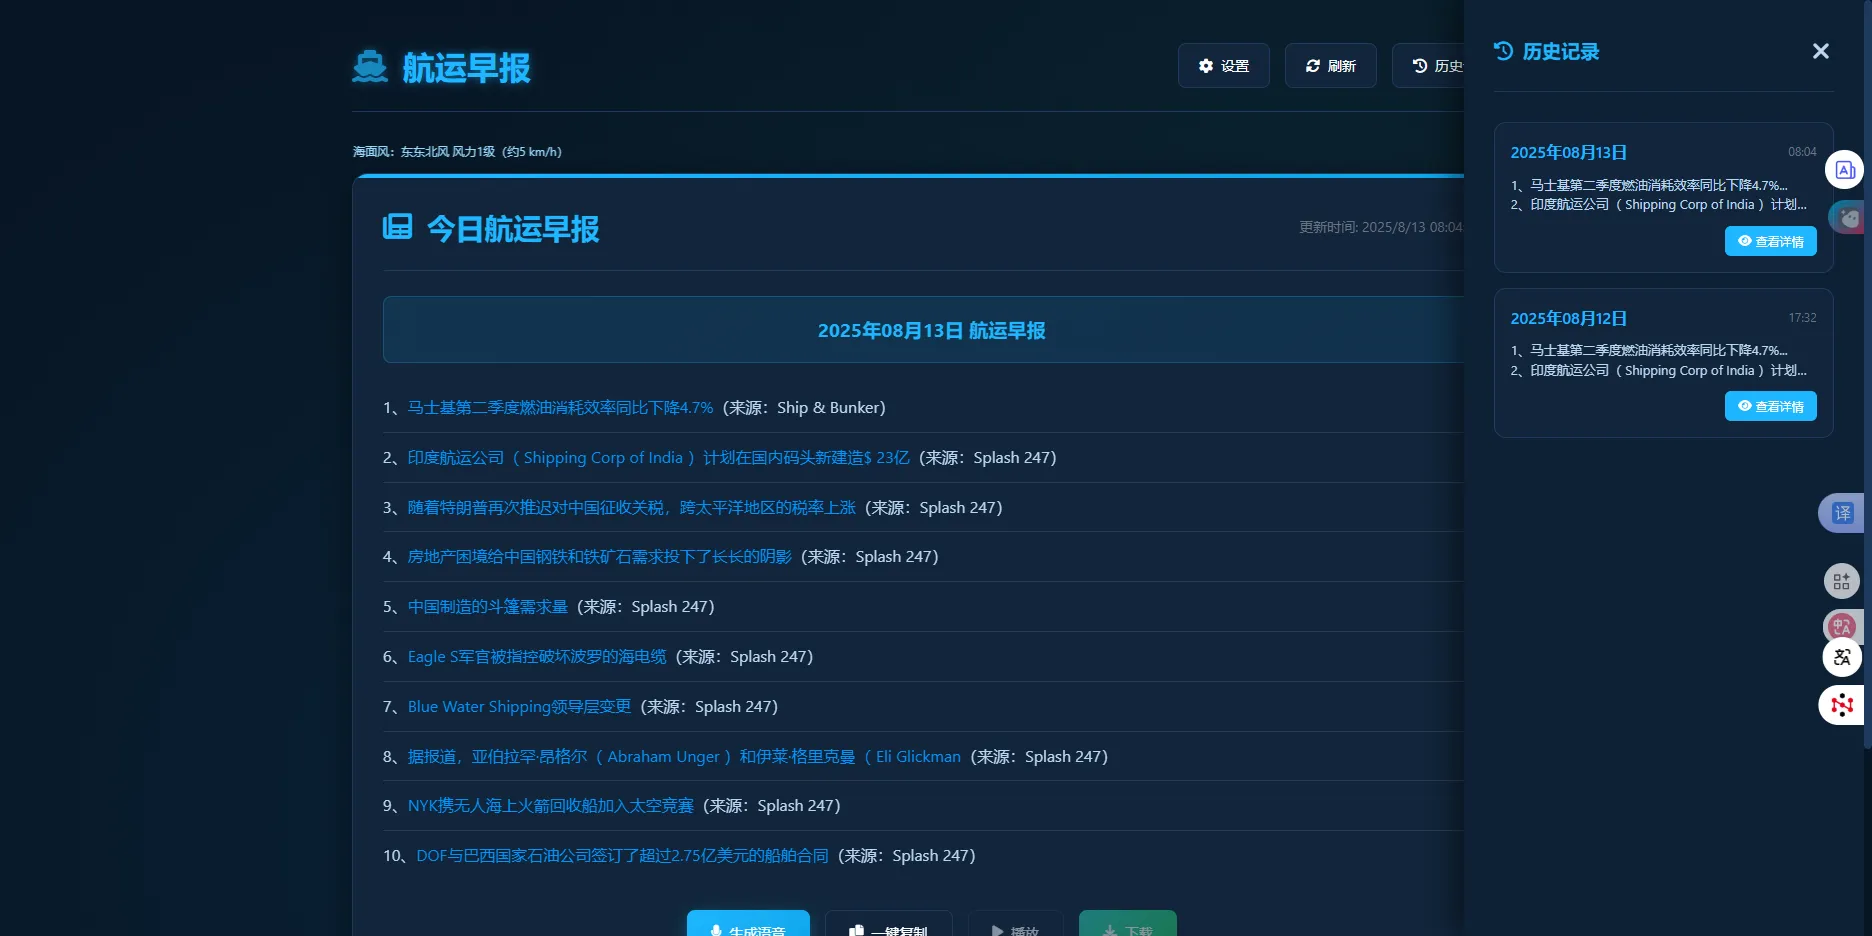The height and width of the screenshot is (936, 1872).
Task: Open the Maersk fuel efficiency 4.7% headline
Action: [x=560, y=408]
